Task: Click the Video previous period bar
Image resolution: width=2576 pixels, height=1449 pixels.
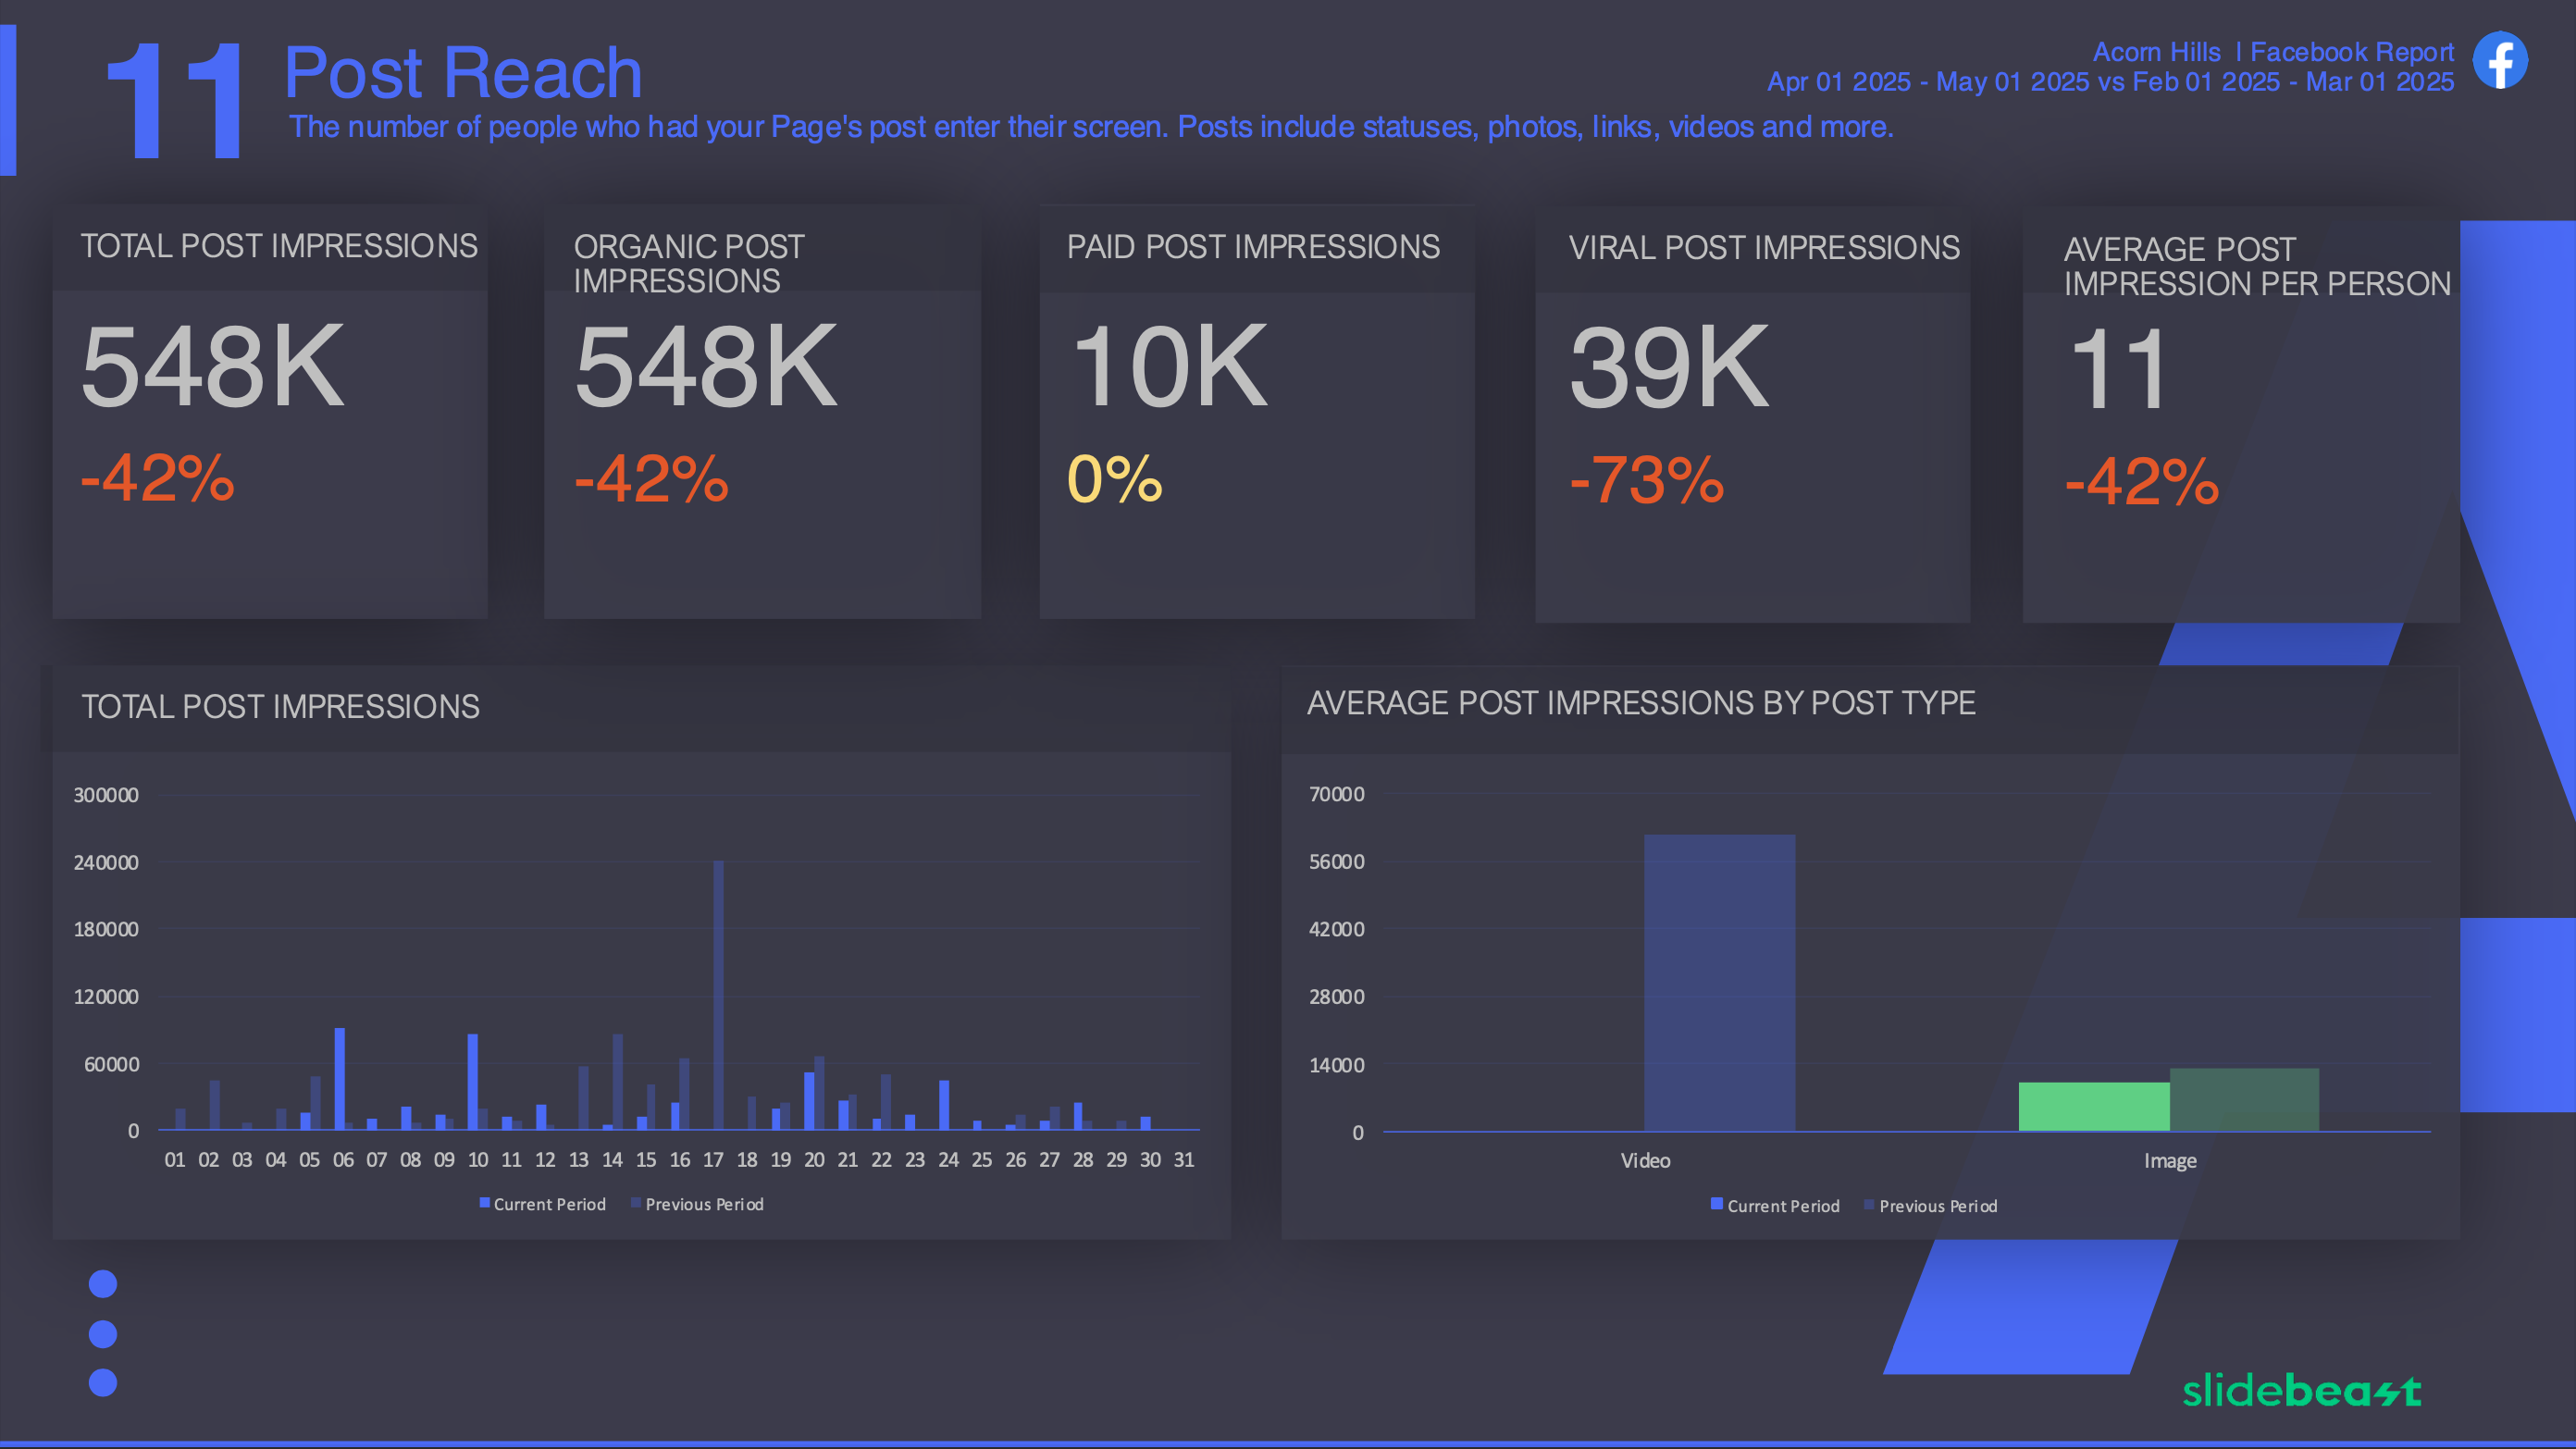Action: (x=1720, y=983)
